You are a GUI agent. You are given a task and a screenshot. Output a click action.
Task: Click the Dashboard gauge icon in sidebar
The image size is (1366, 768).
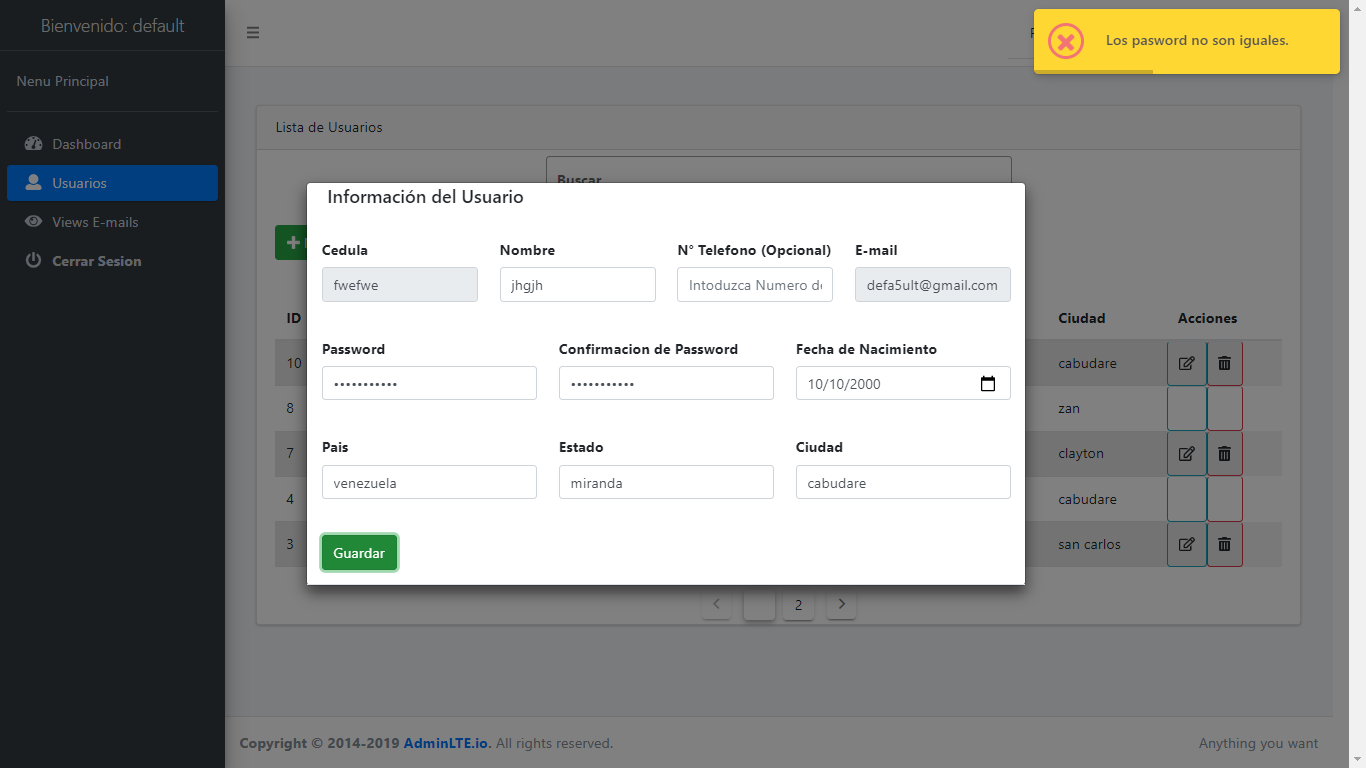[x=33, y=143]
